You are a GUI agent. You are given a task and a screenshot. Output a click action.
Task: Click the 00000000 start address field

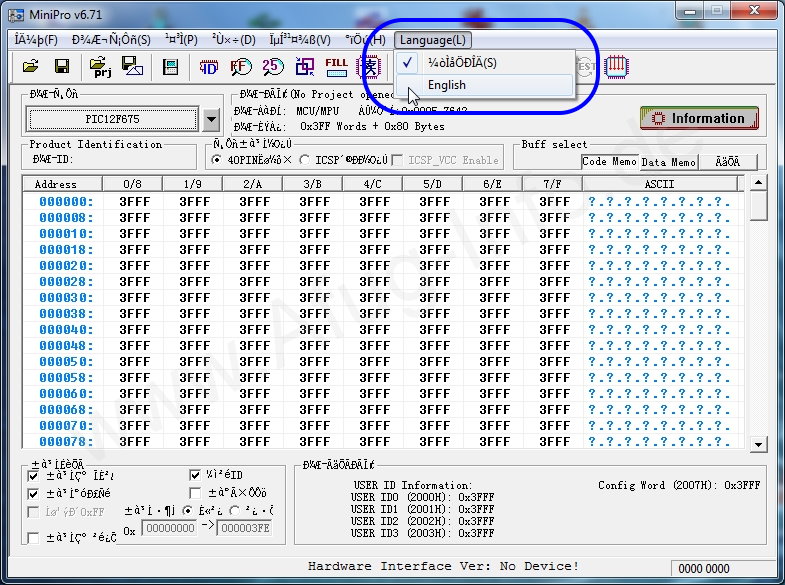(x=170, y=528)
